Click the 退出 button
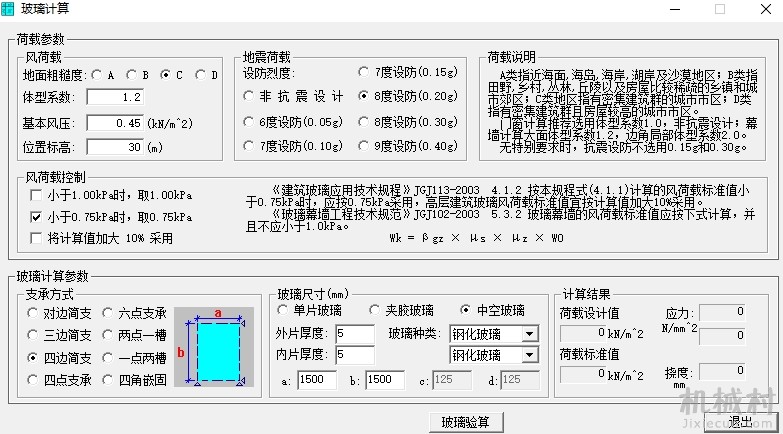This screenshot has height=434, width=783. coord(741,423)
